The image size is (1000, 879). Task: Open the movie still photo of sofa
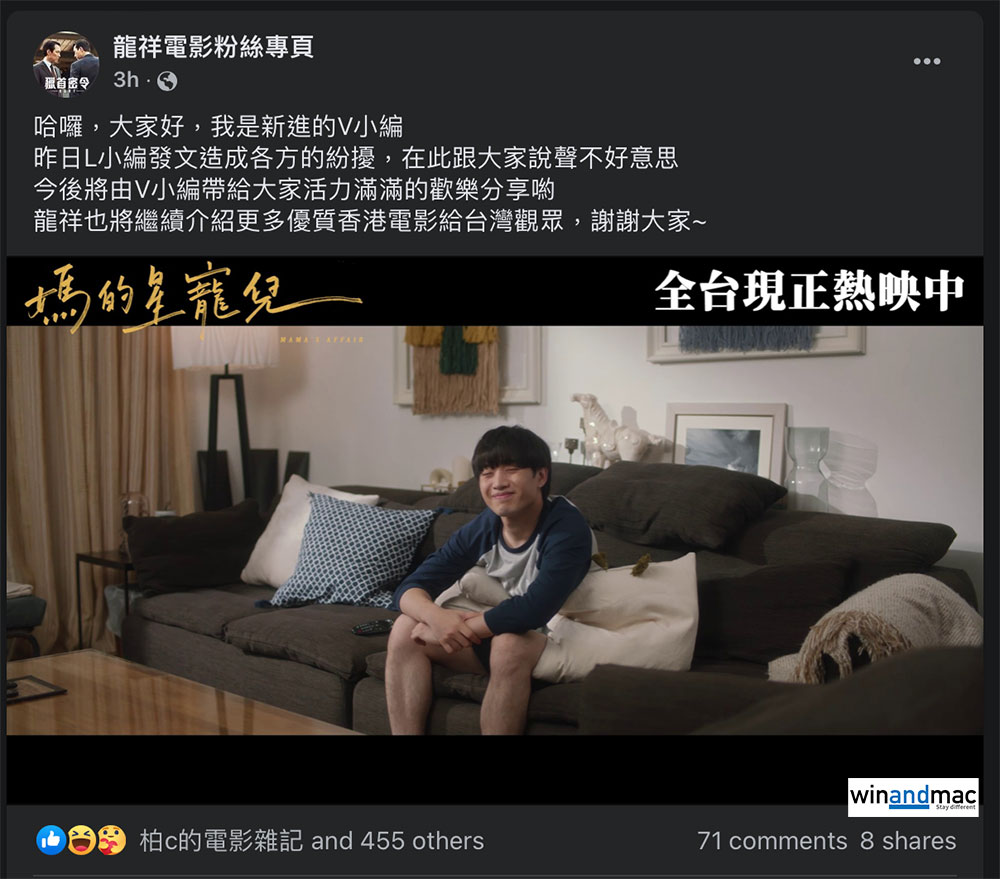(x=494, y=530)
